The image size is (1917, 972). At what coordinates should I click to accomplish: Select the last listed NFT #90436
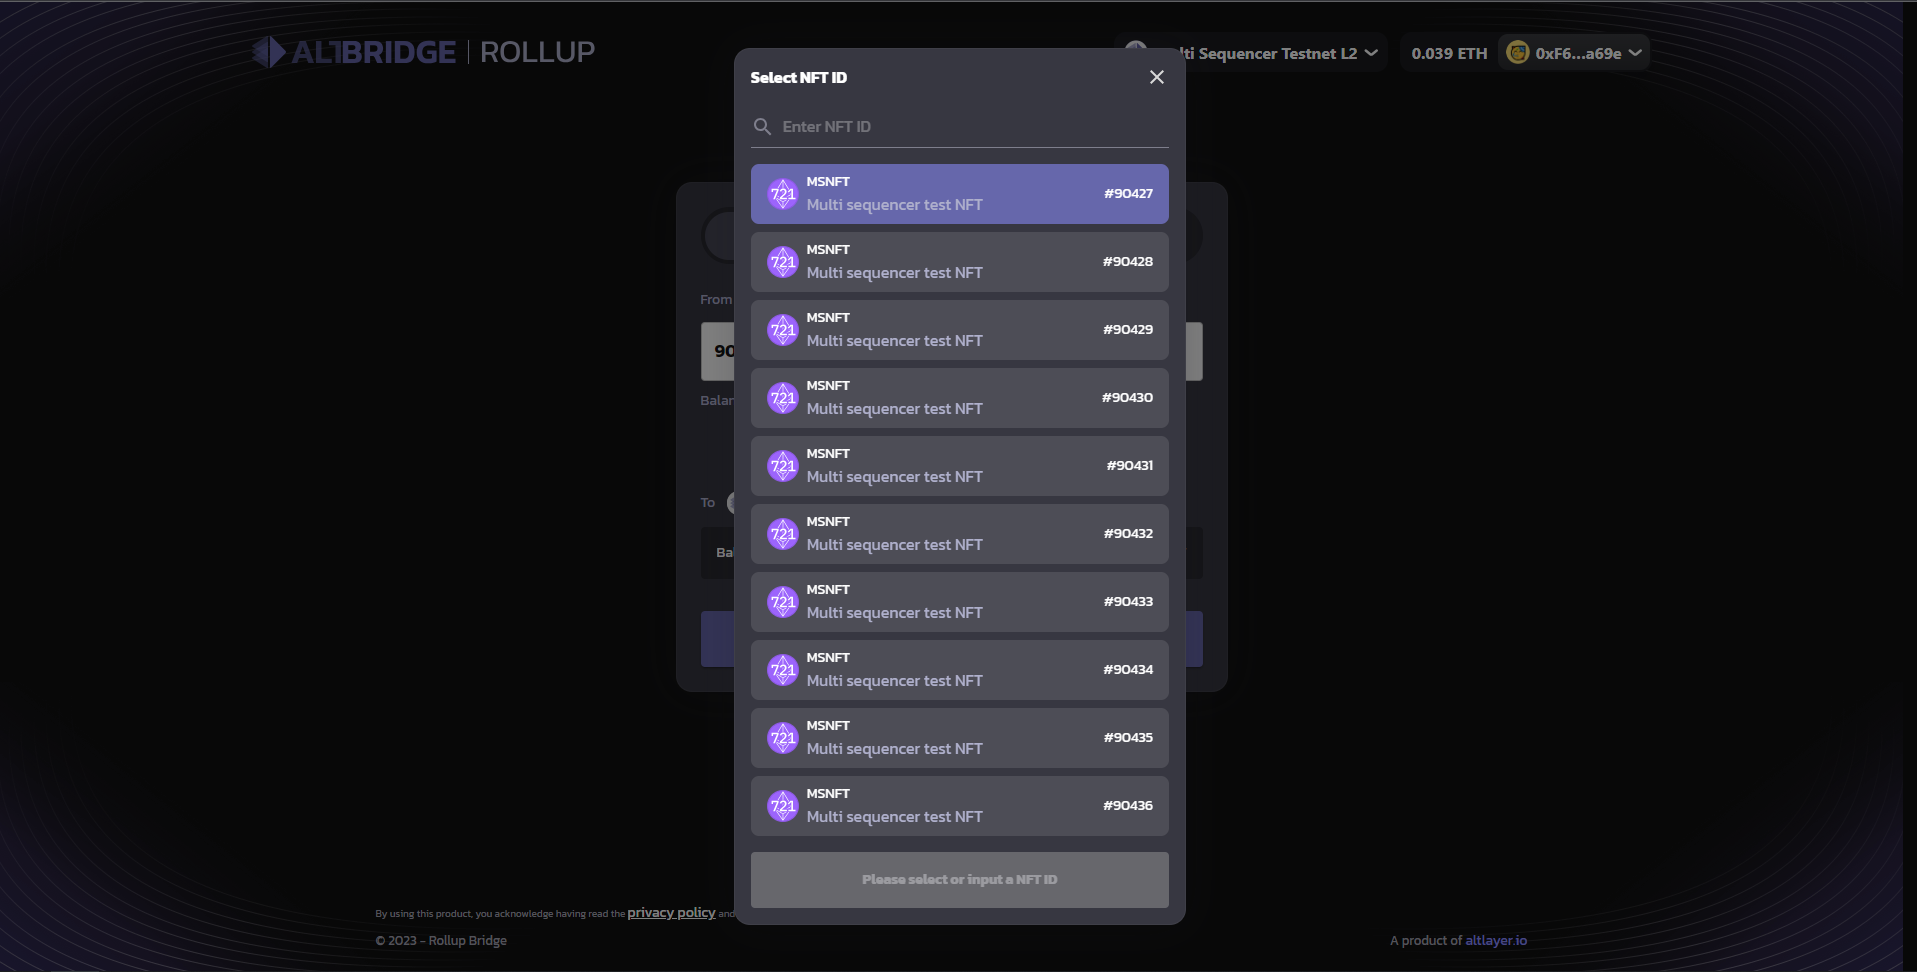(960, 806)
